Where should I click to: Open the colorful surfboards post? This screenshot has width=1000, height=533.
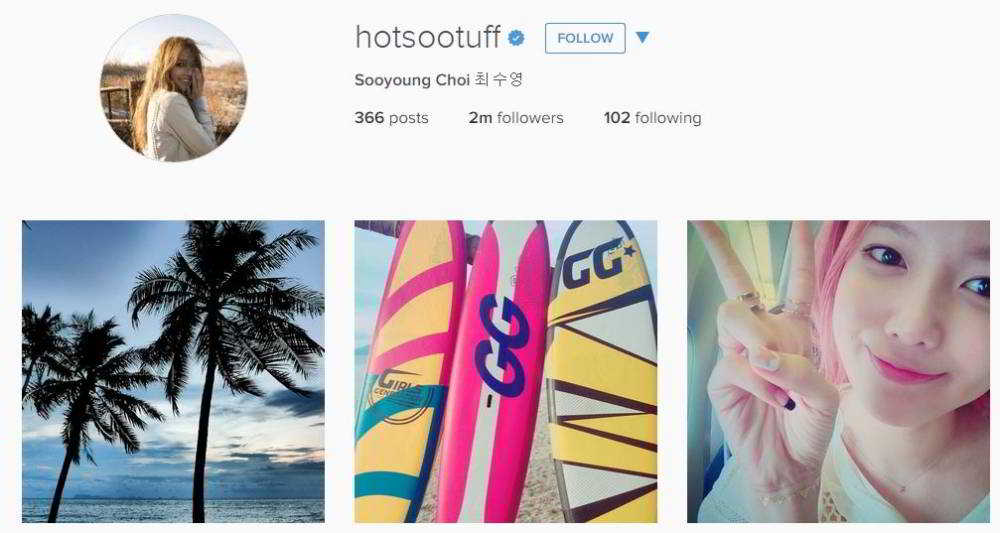point(506,372)
